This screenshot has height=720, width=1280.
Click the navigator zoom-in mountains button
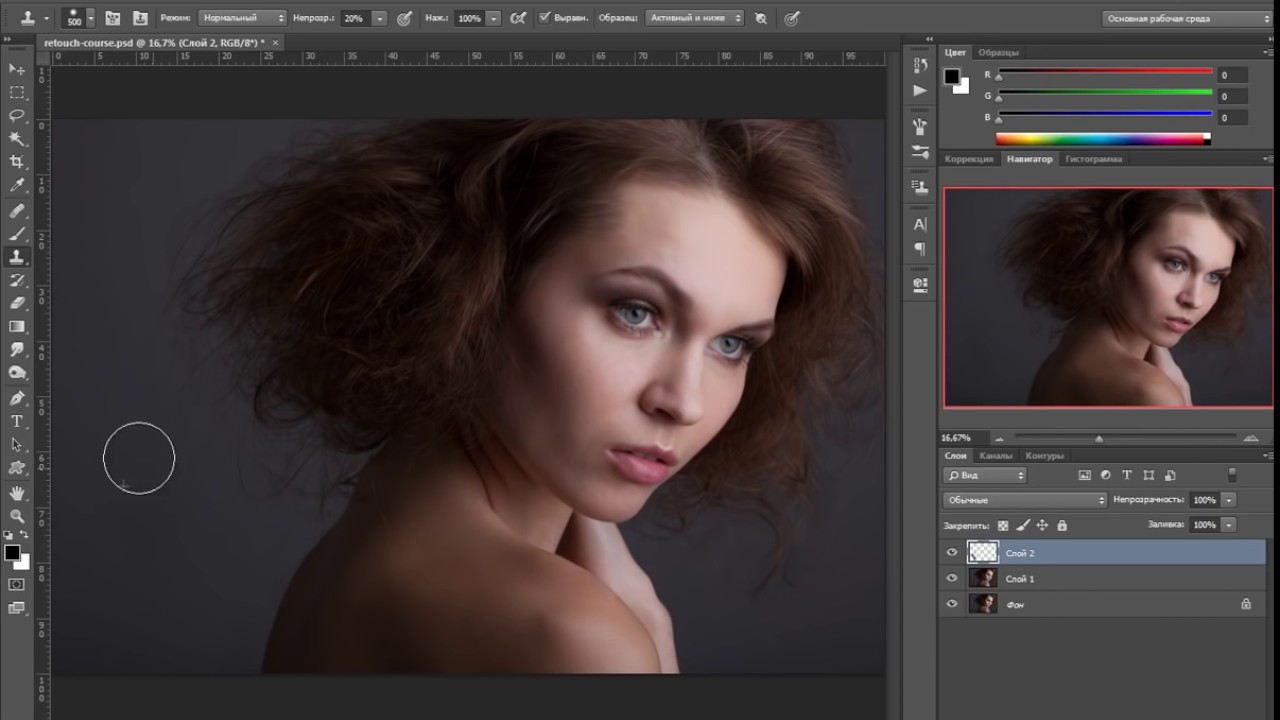[x=1250, y=438]
